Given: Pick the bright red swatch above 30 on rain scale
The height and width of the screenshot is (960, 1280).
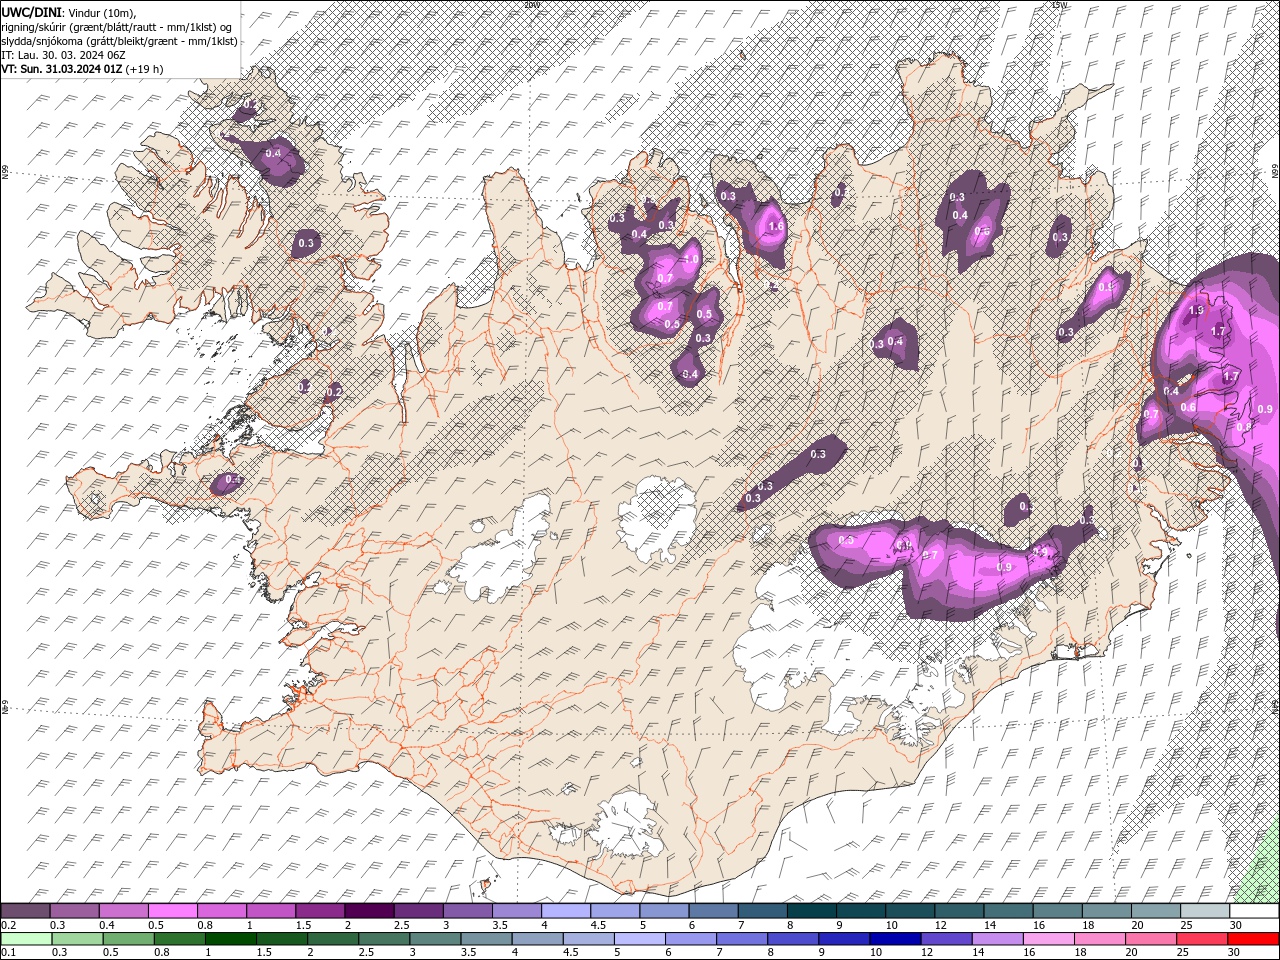Looking at the screenshot, I should [1253, 938].
